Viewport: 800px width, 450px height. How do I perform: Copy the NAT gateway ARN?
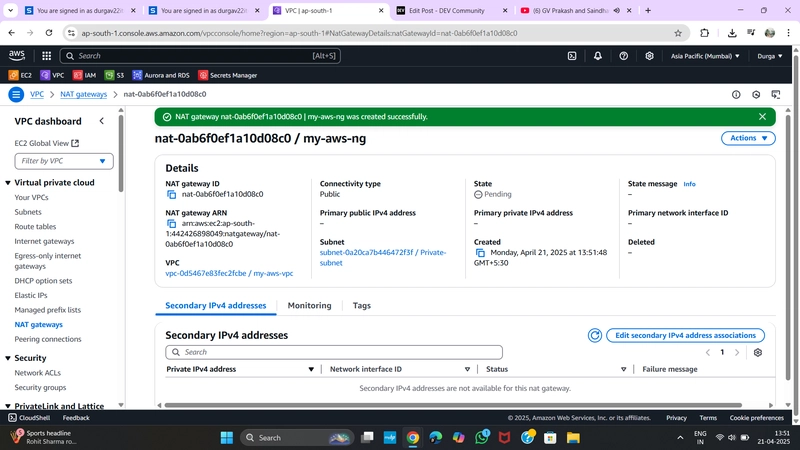pyautogui.click(x=171, y=223)
